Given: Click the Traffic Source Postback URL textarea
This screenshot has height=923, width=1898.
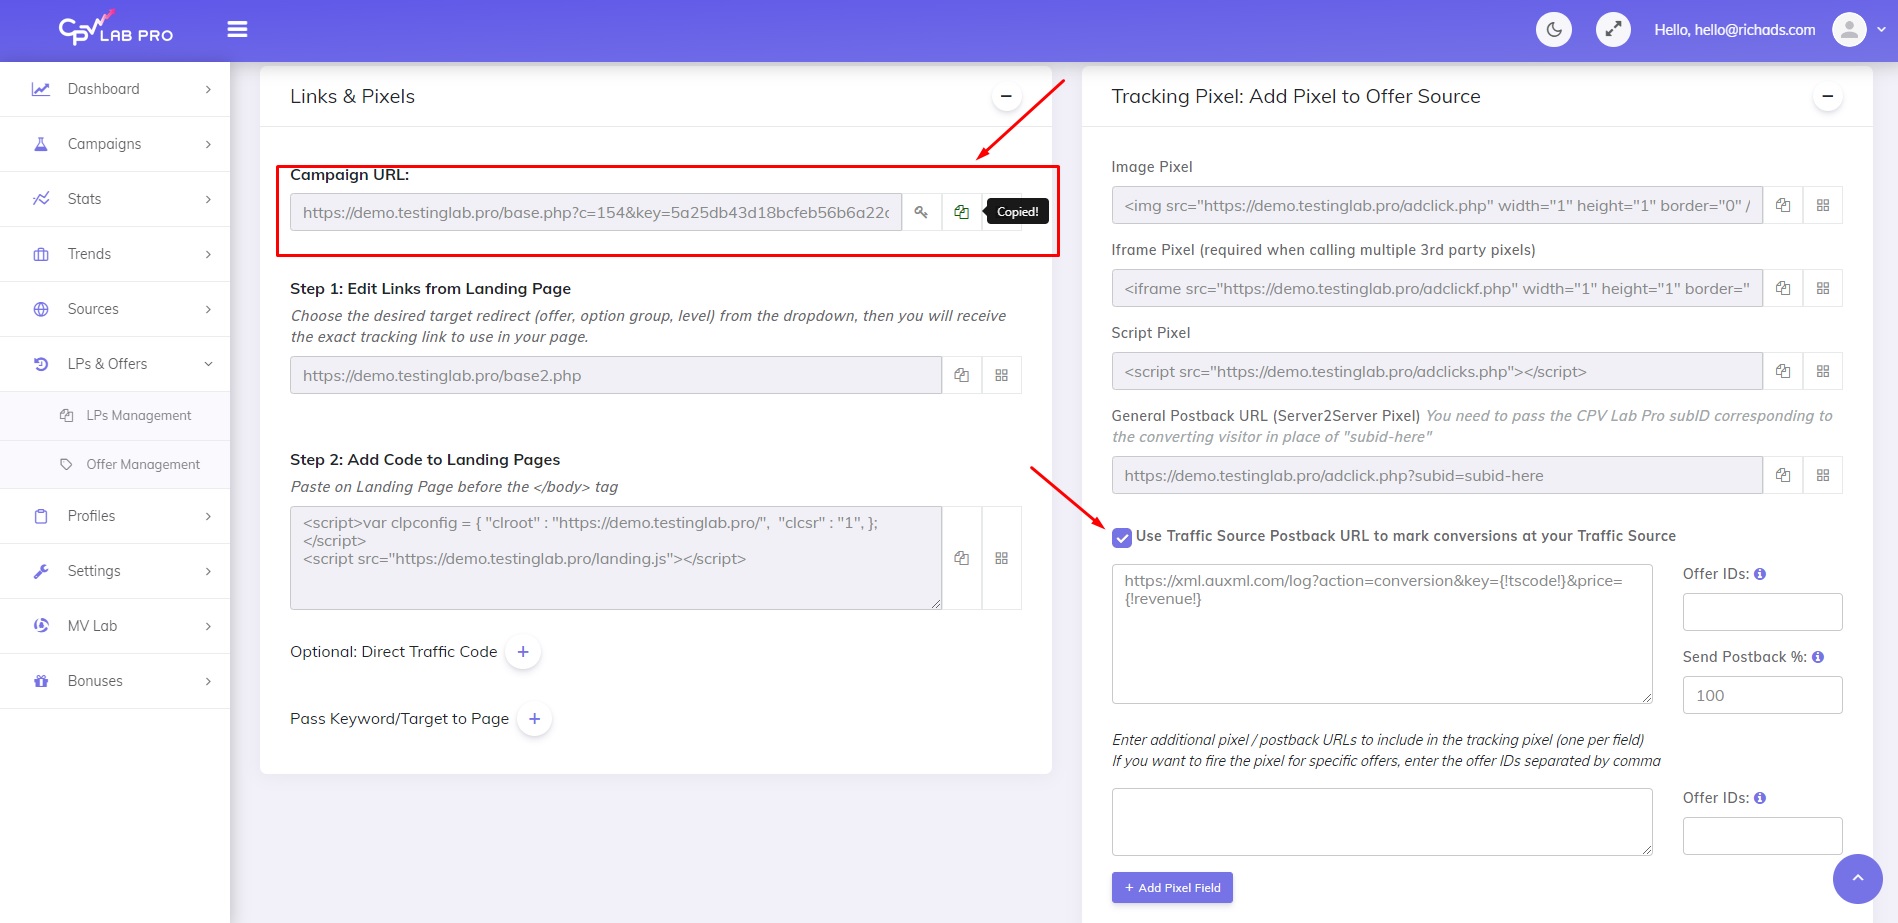Looking at the screenshot, I should [x=1382, y=634].
